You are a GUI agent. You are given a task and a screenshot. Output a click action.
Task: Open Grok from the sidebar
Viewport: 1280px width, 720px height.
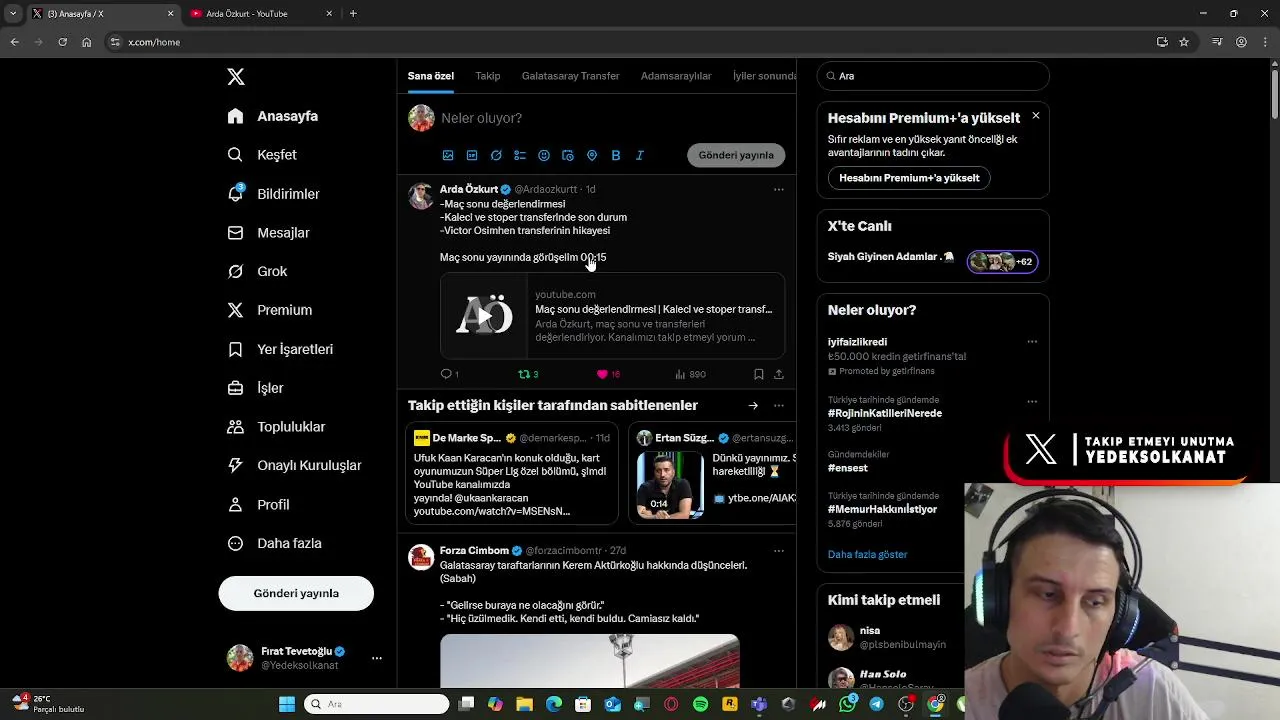(x=257, y=271)
